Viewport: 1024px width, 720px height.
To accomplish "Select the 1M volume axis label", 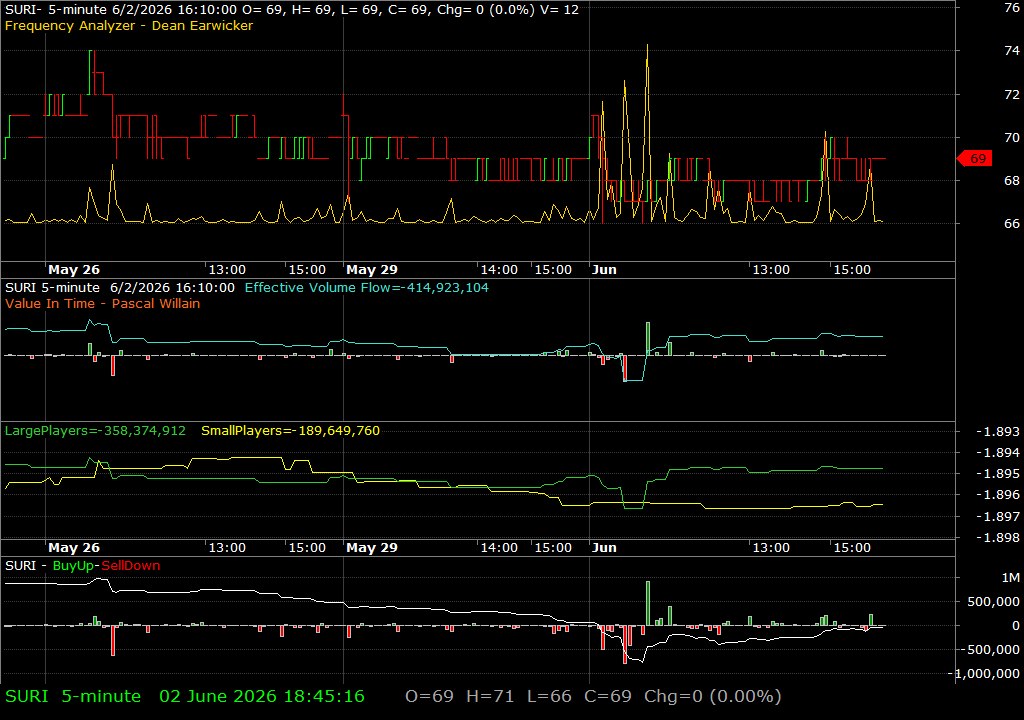I will 1010,578.
